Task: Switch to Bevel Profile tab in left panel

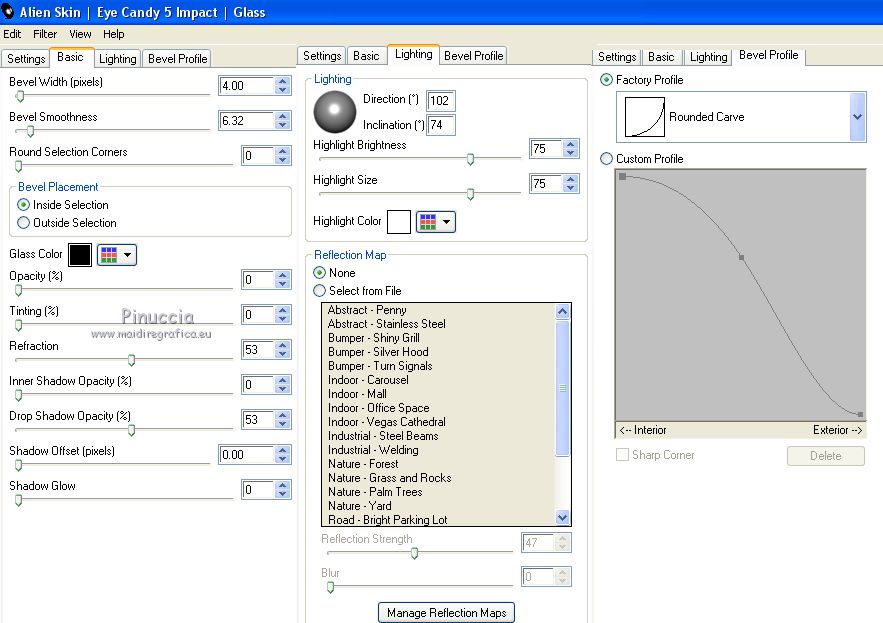Action: [x=177, y=59]
